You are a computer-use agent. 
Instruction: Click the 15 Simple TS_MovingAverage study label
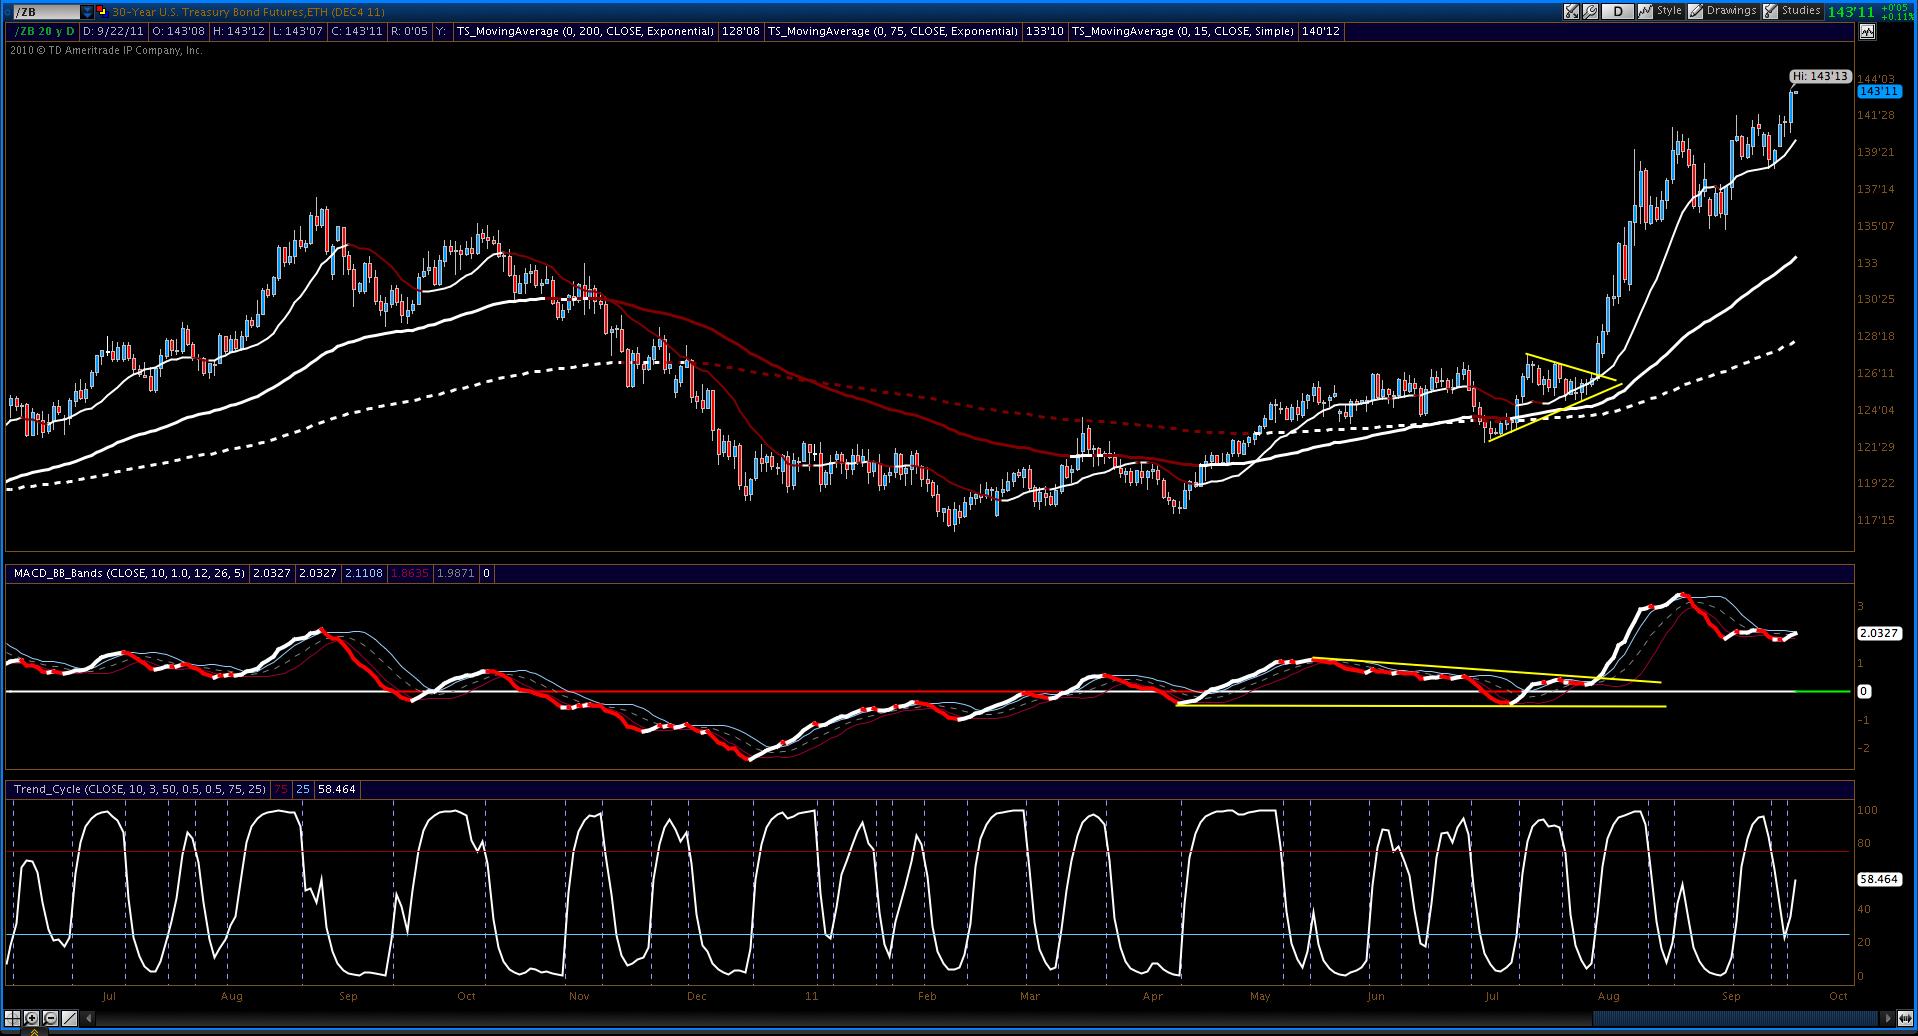tap(1184, 32)
